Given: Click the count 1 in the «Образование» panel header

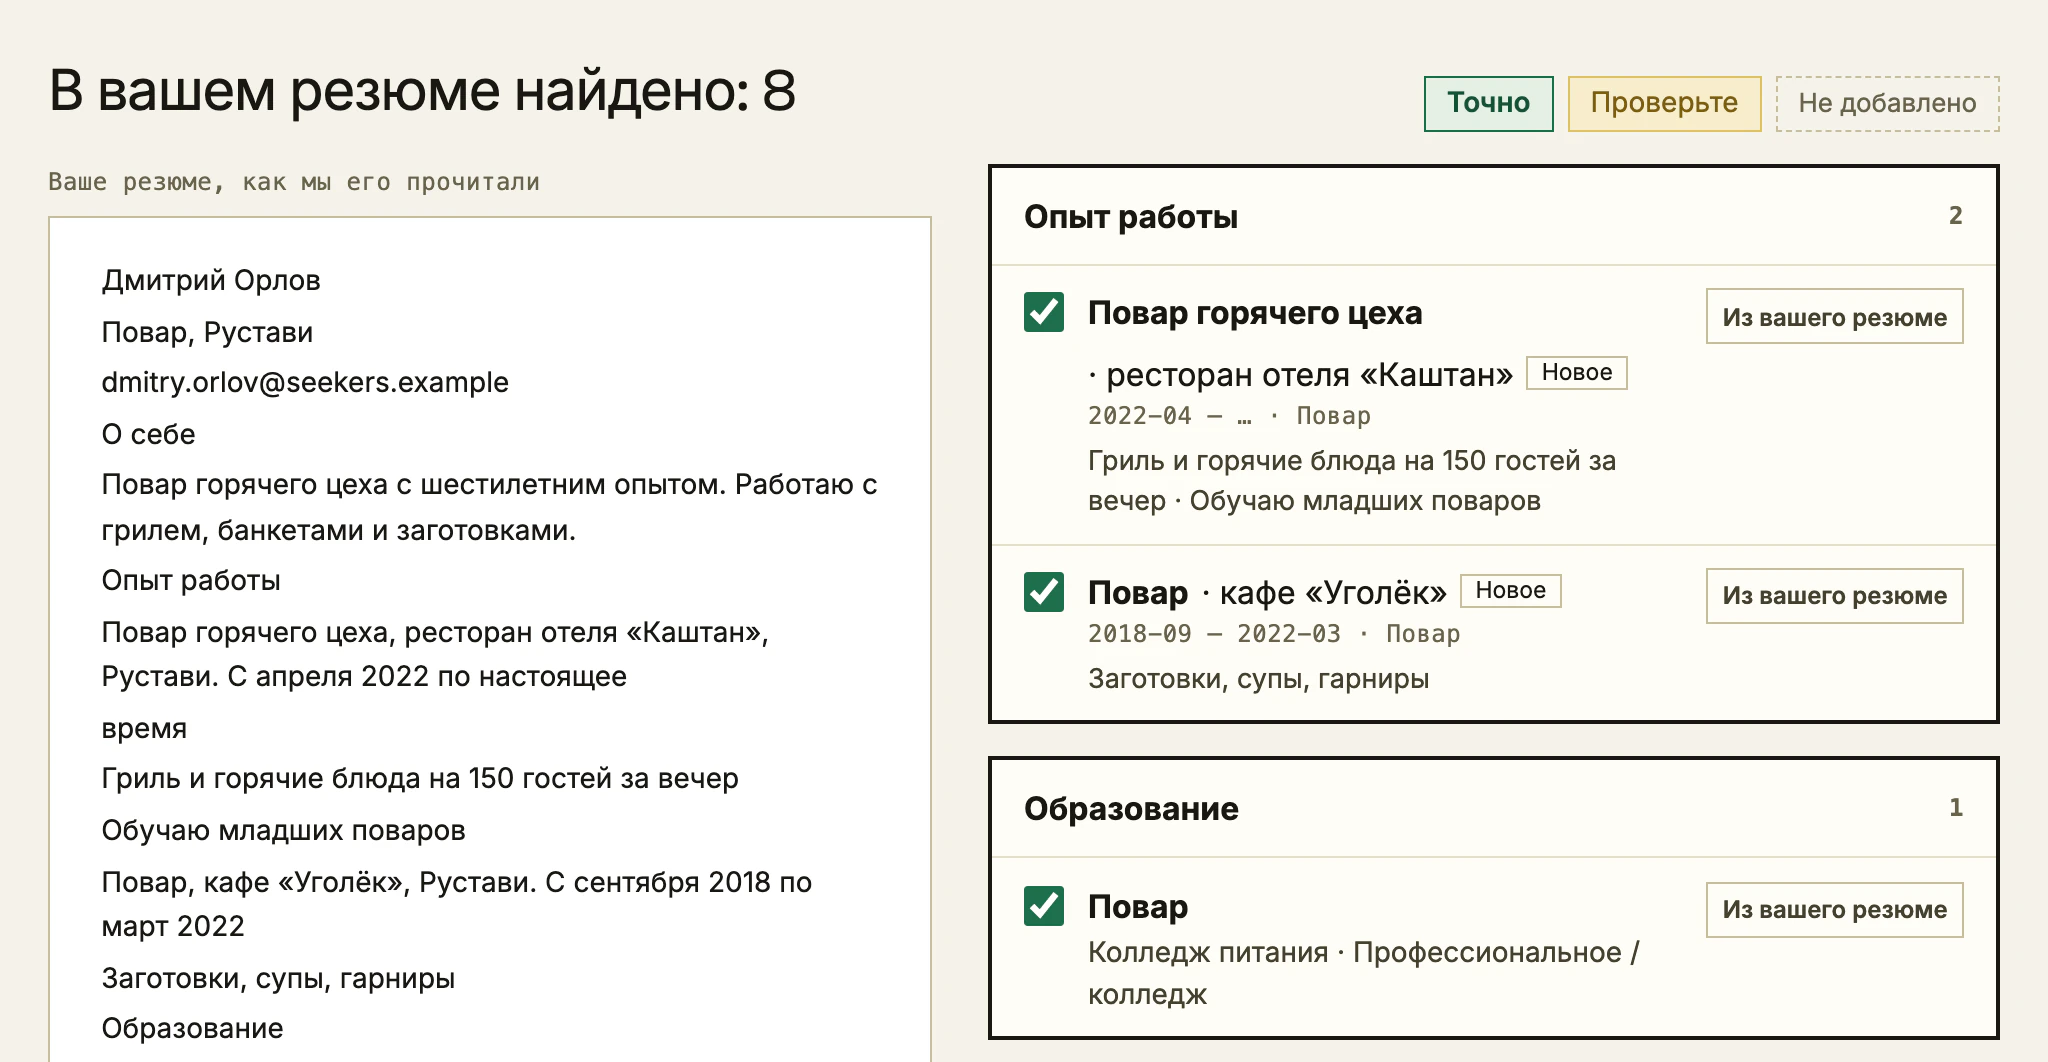Looking at the screenshot, I should pos(1955,808).
